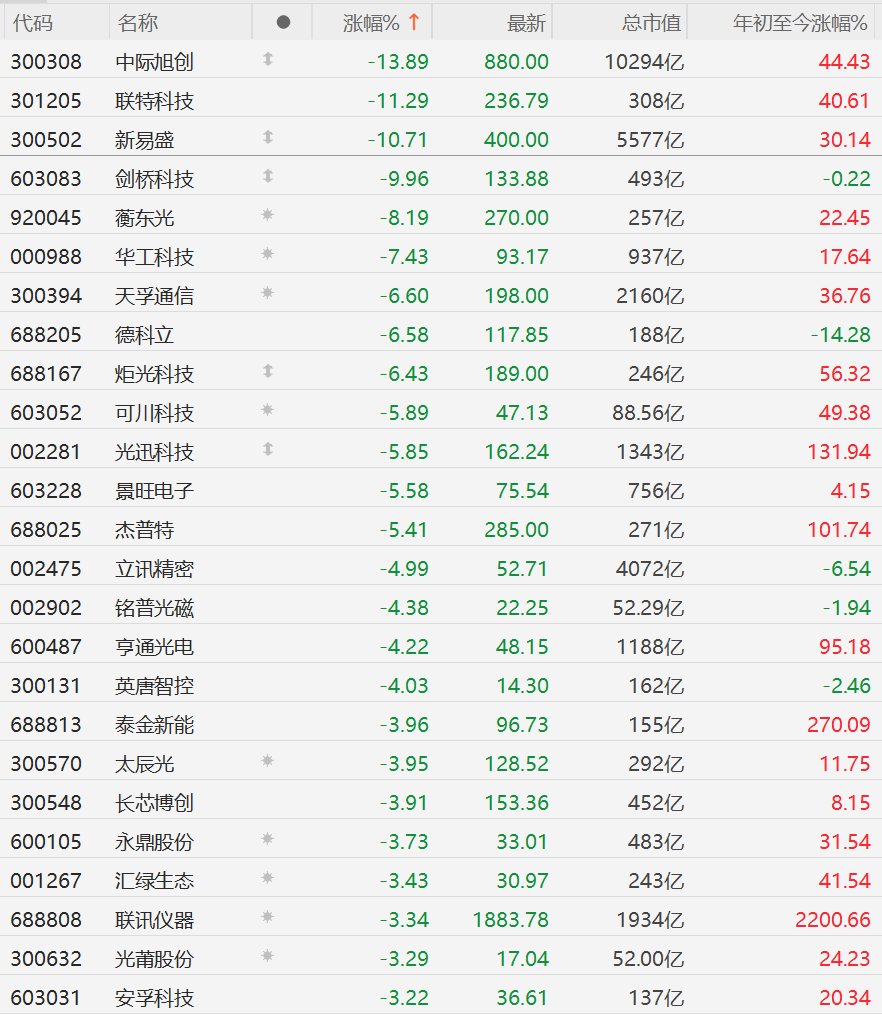Click the up-down marker icon for 光迅科技

pos(268,449)
